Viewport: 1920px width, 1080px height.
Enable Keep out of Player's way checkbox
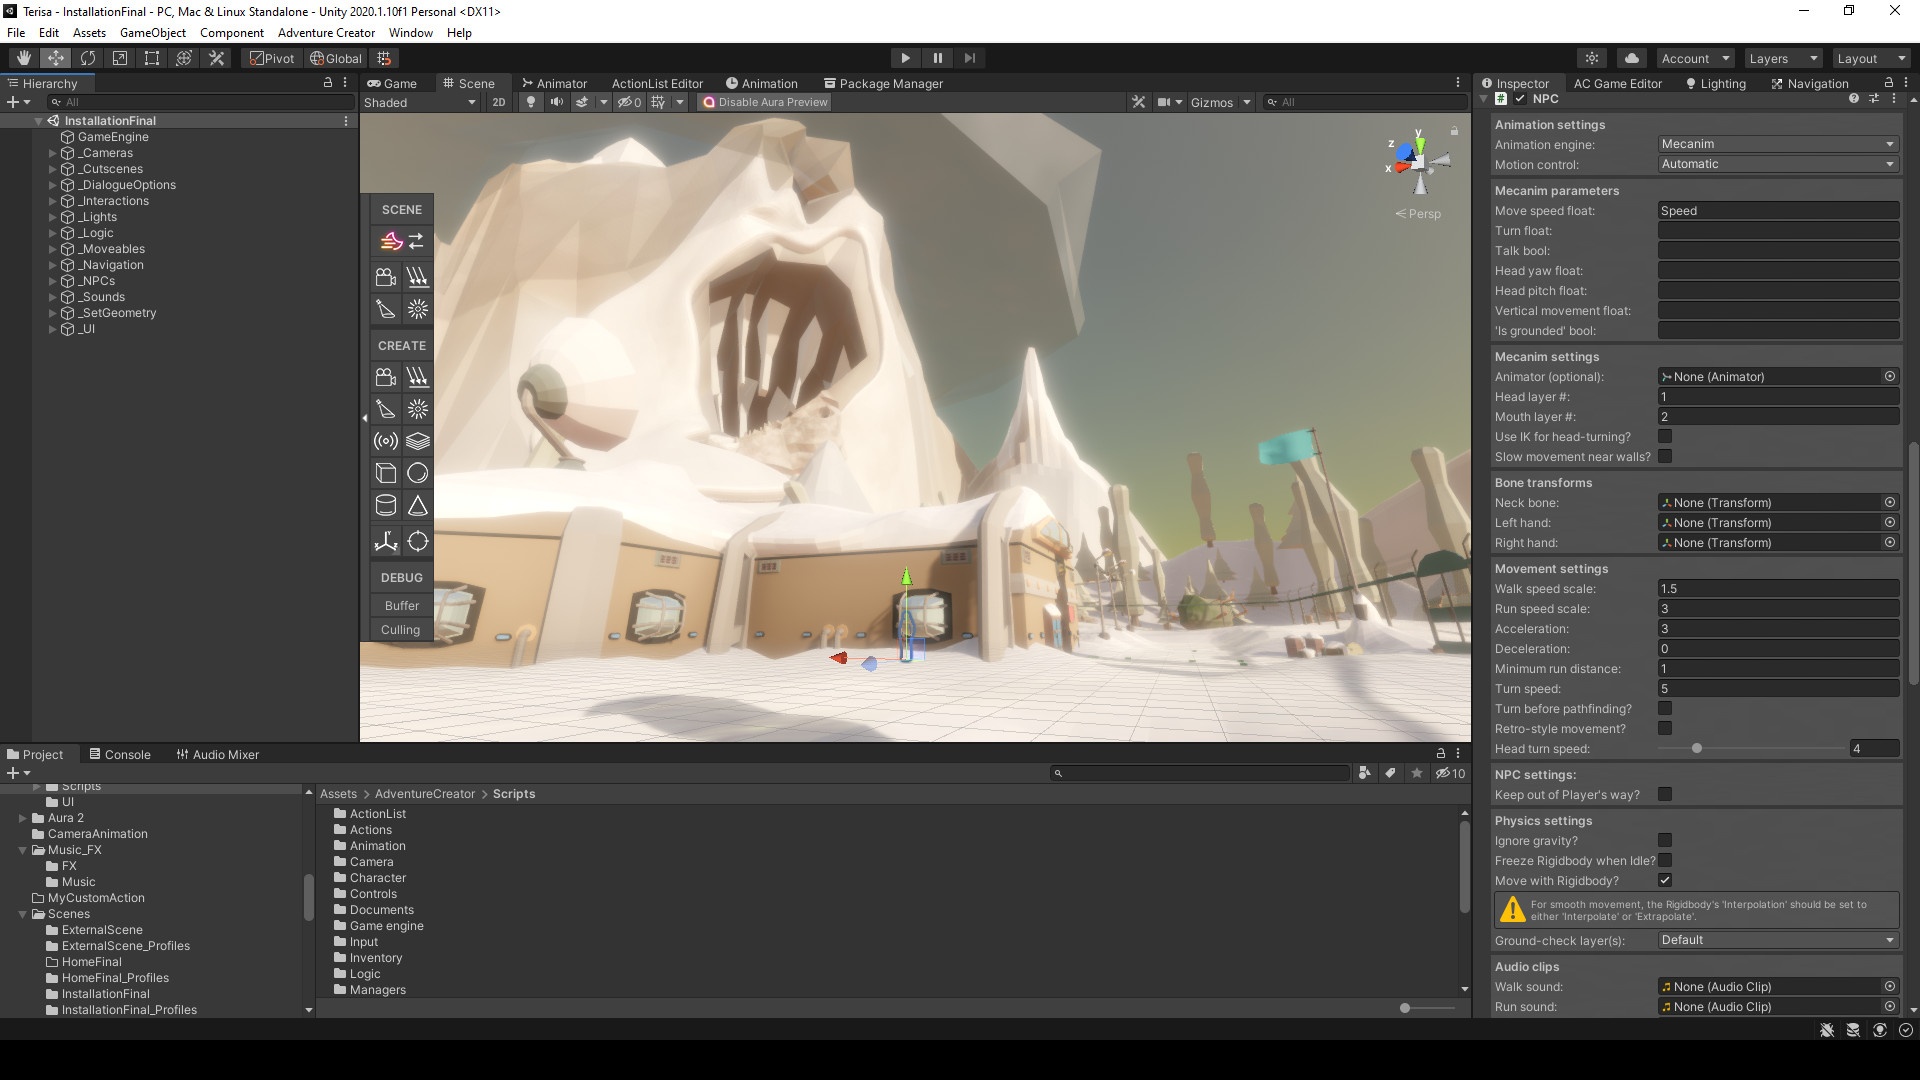(x=1665, y=795)
